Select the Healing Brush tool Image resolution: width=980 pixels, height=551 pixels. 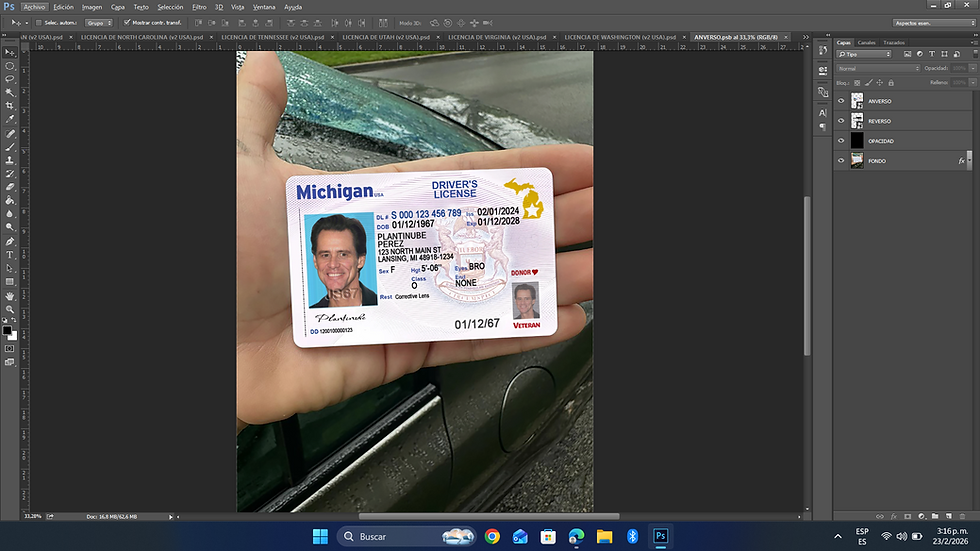[x=9, y=134]
